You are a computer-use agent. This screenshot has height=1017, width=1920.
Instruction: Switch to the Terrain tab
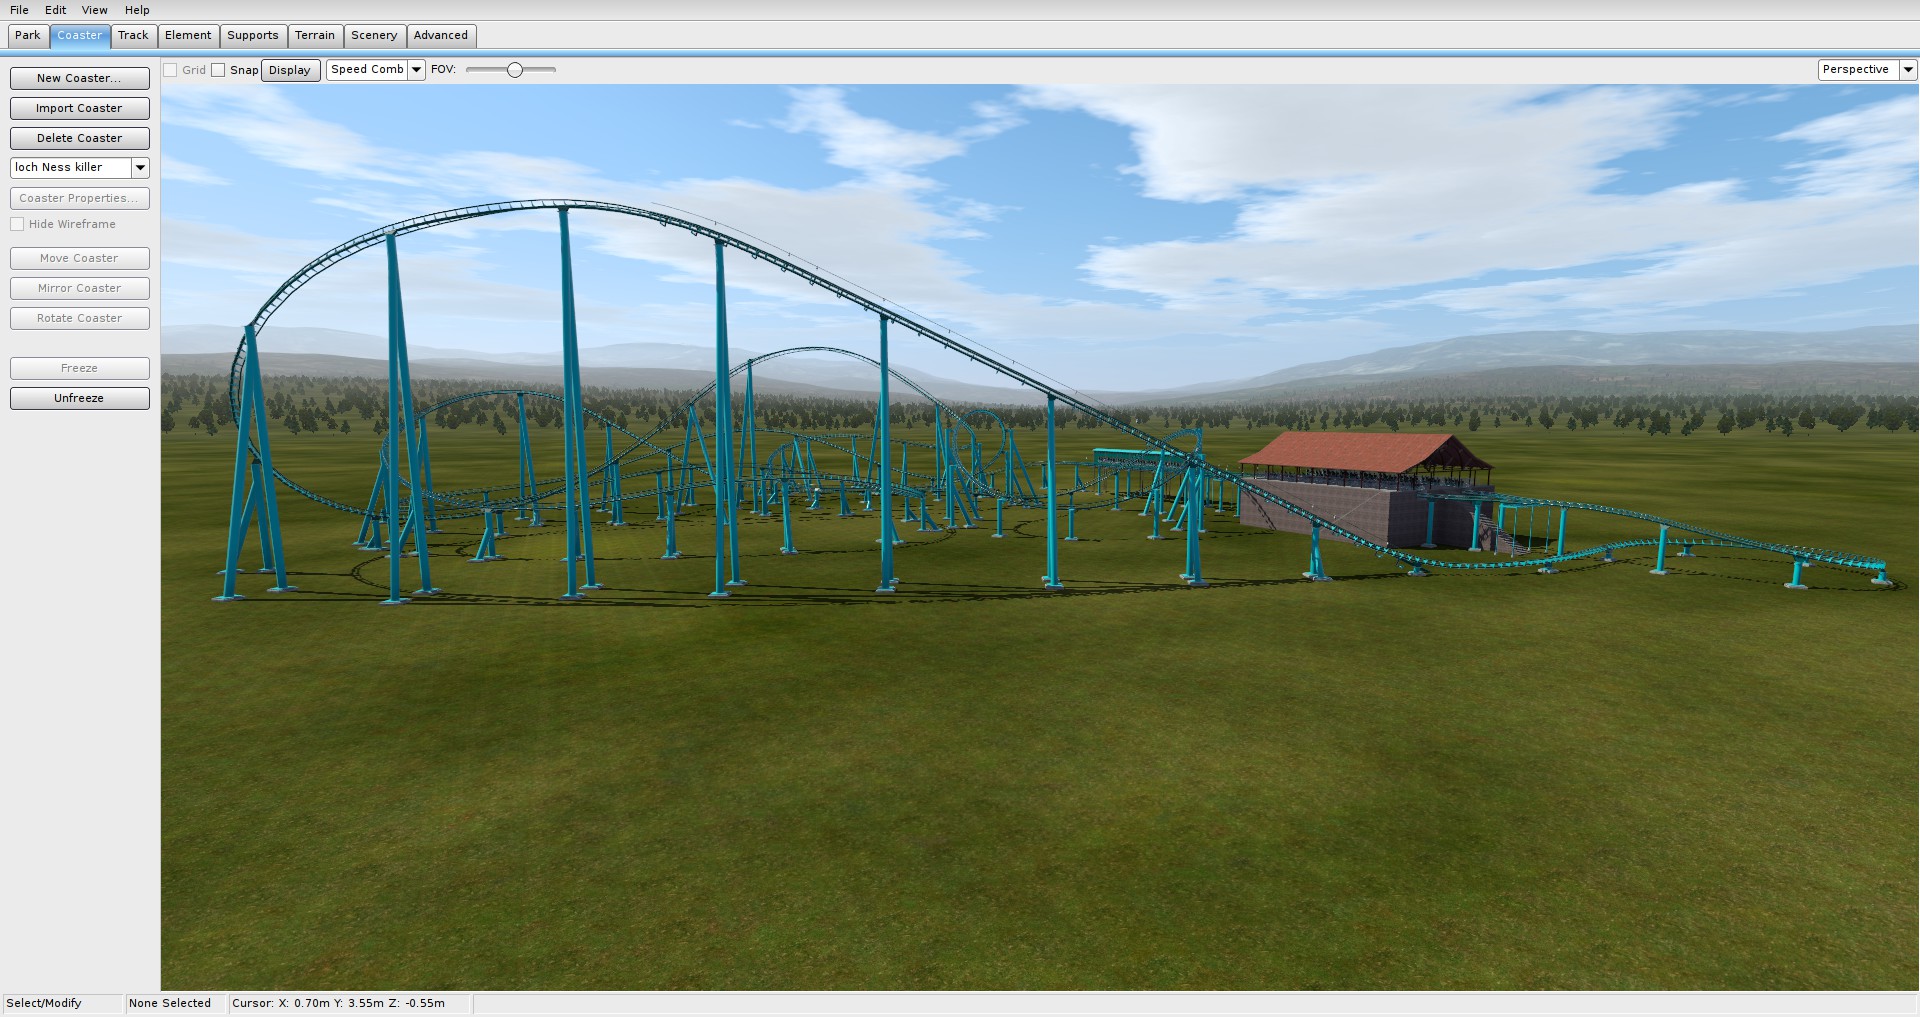click(x=315, y=36)
